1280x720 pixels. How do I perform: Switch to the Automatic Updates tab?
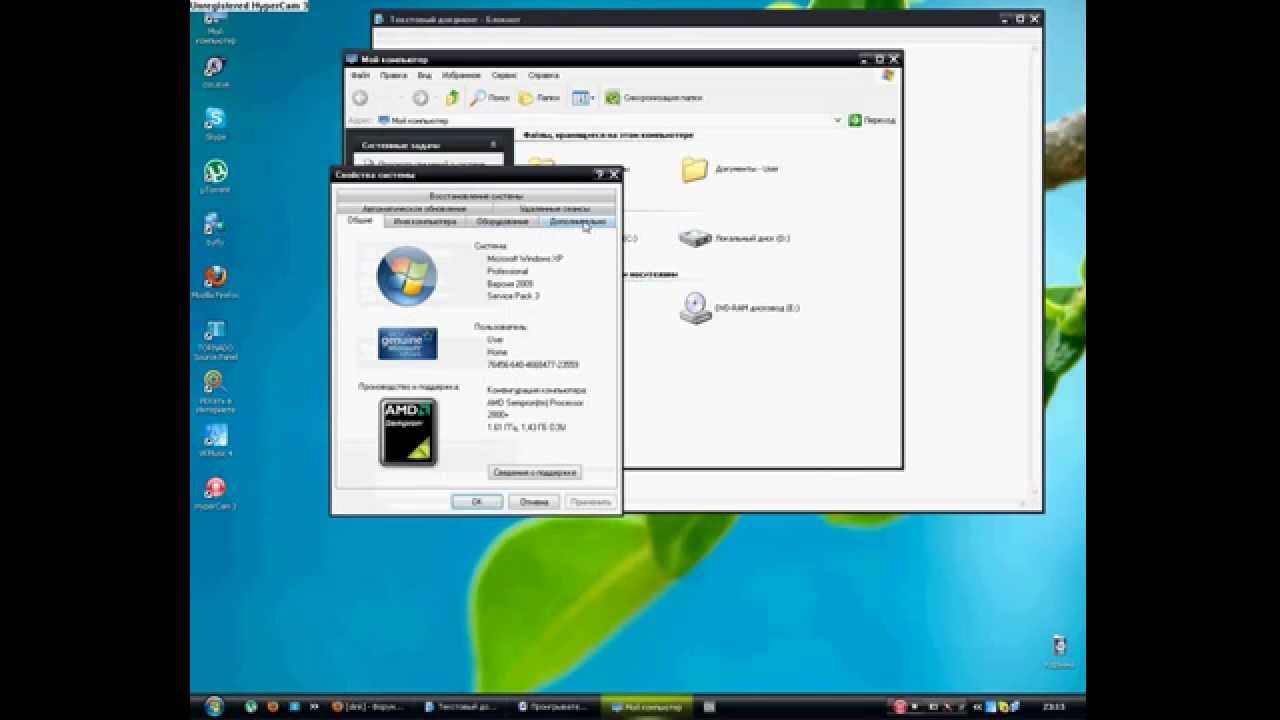(414, 209)
